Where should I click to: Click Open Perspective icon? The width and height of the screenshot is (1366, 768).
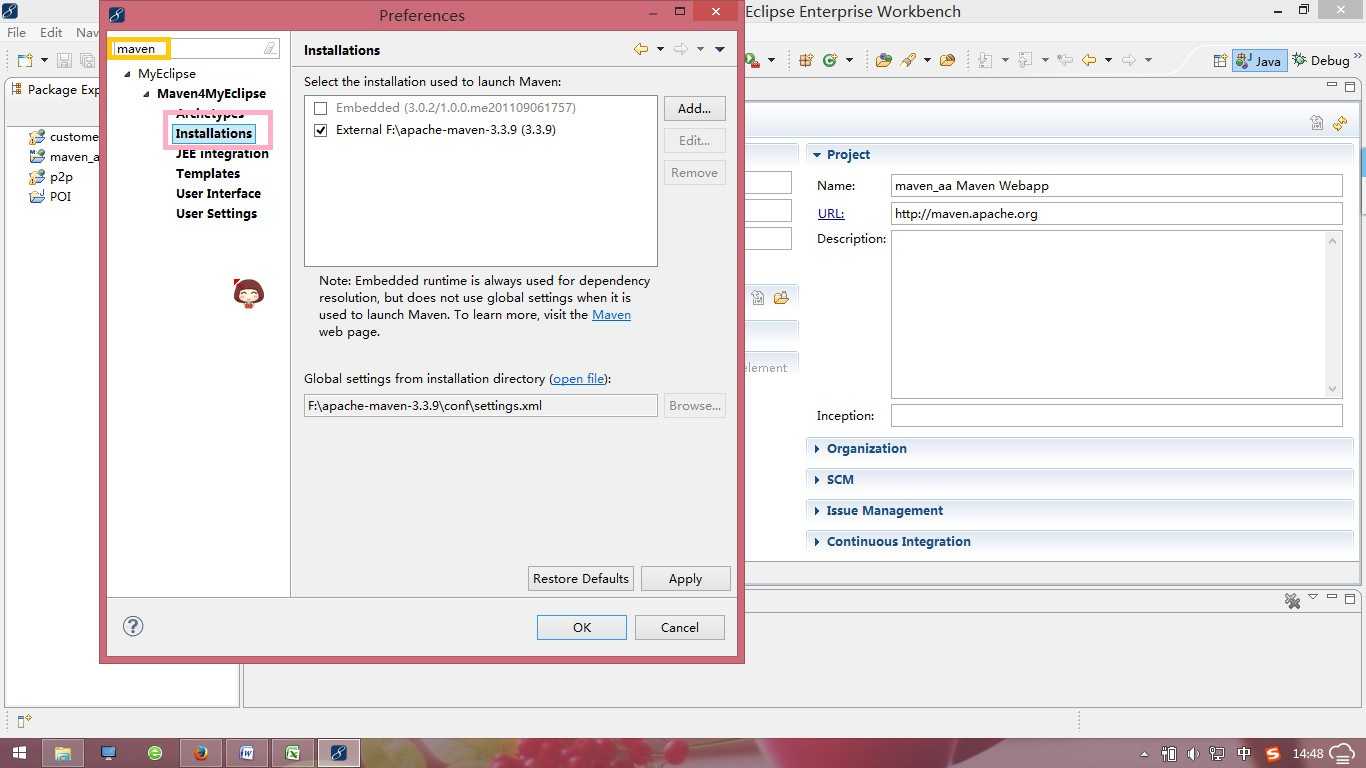tap(1220, 61)
